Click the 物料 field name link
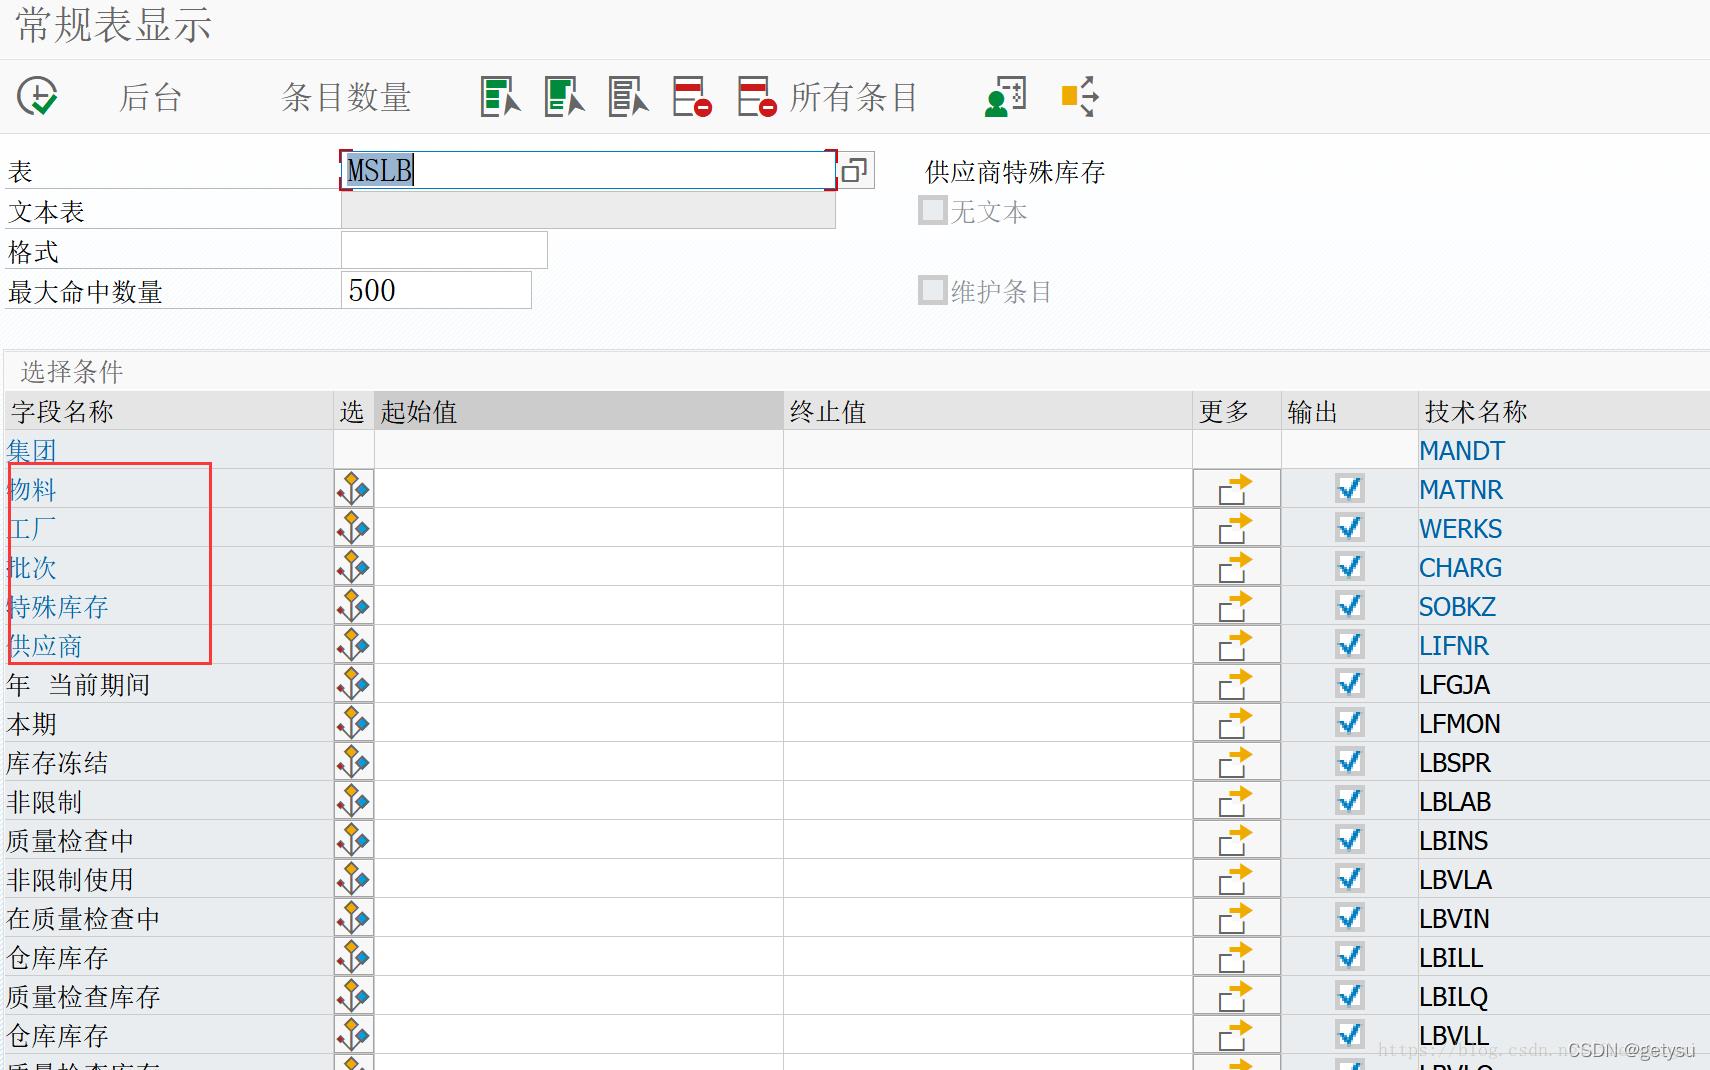This screenshot has width=1710, height=1070. tap(32, 489)
